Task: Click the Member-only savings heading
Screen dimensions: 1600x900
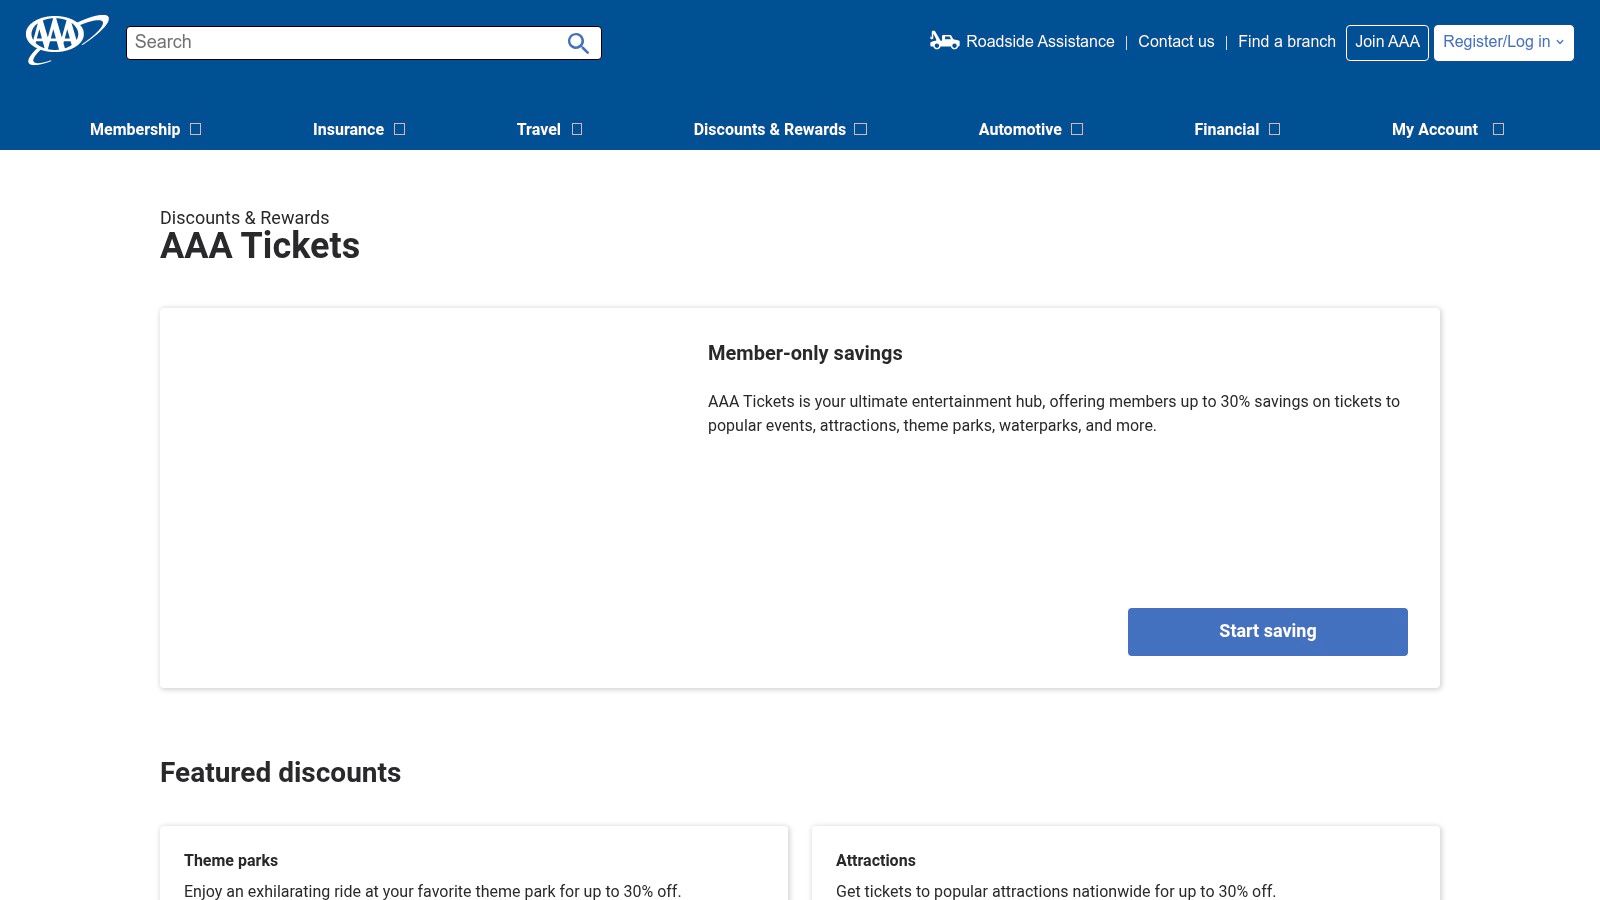Action: tap(805, 353)
